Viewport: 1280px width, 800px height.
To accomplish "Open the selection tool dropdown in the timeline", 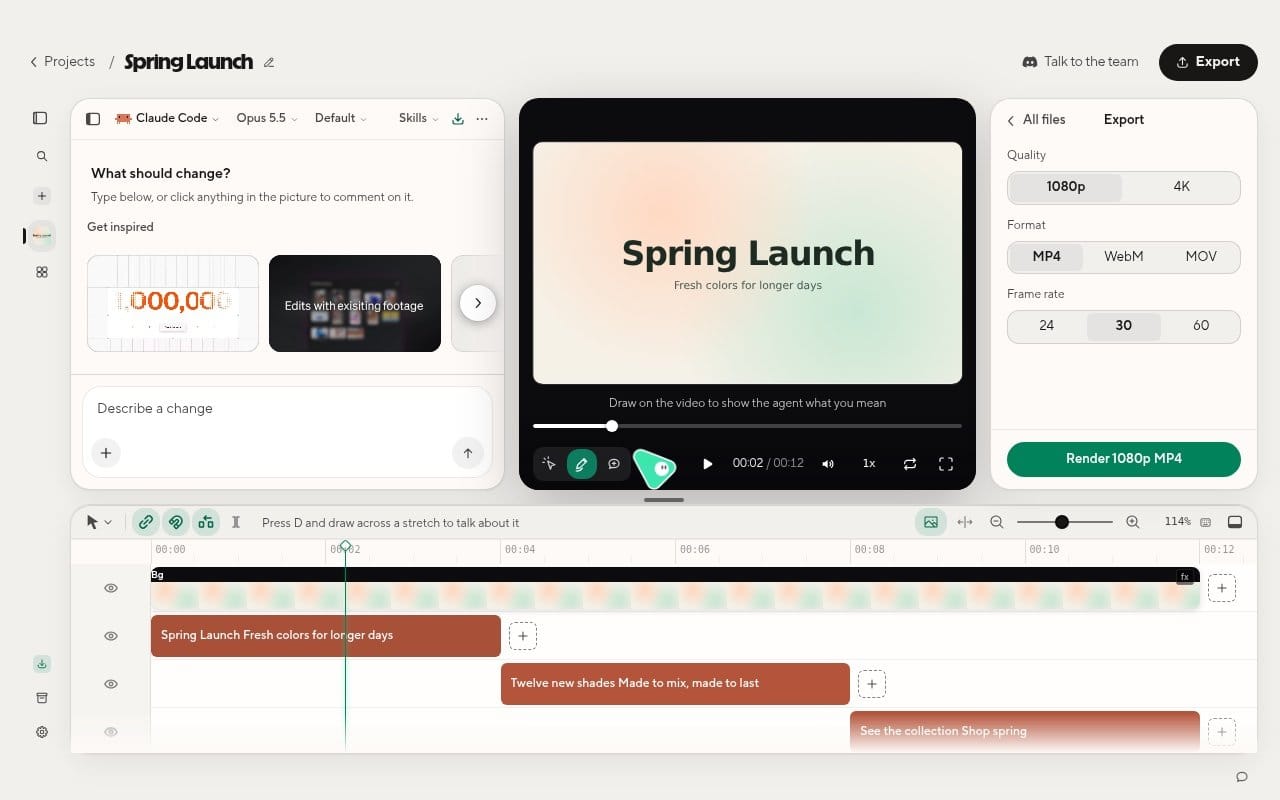I will point(99,522).
